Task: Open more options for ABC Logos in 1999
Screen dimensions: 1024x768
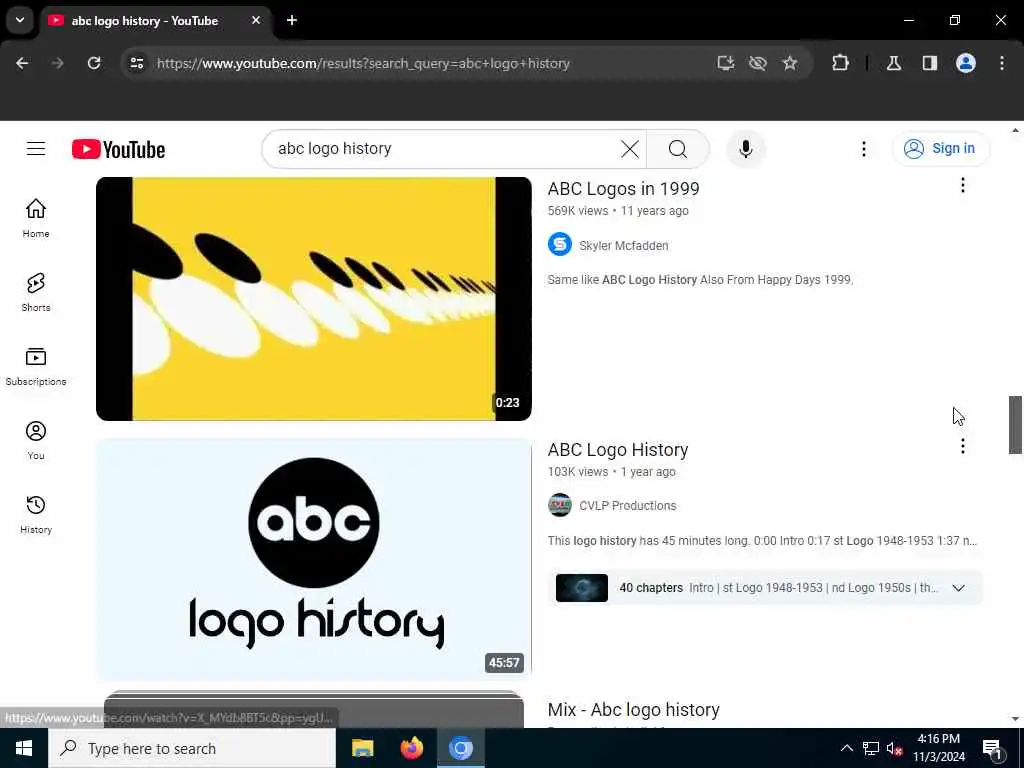Action: 962,185
